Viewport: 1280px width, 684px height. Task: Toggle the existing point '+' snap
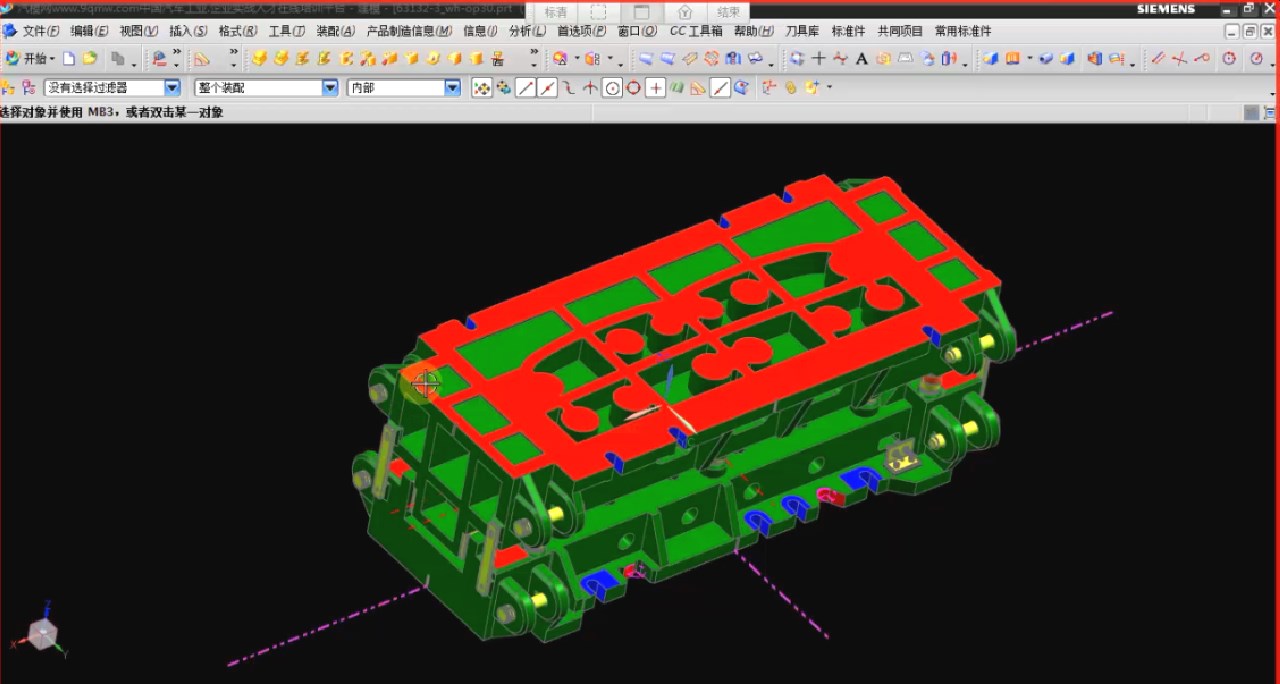656,88
